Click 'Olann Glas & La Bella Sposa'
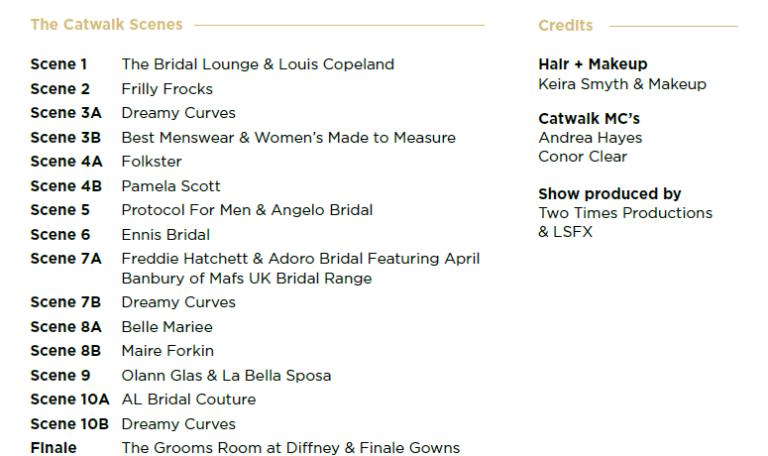The image size is (768, 456). [226, 376]
